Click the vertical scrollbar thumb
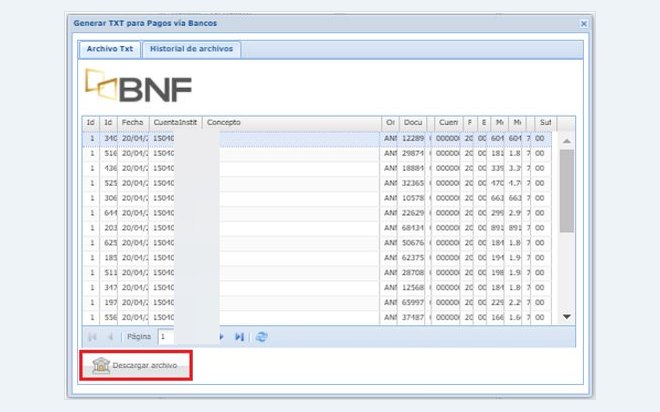The width and height of the screenshot is (660, 412). [567, 191]
